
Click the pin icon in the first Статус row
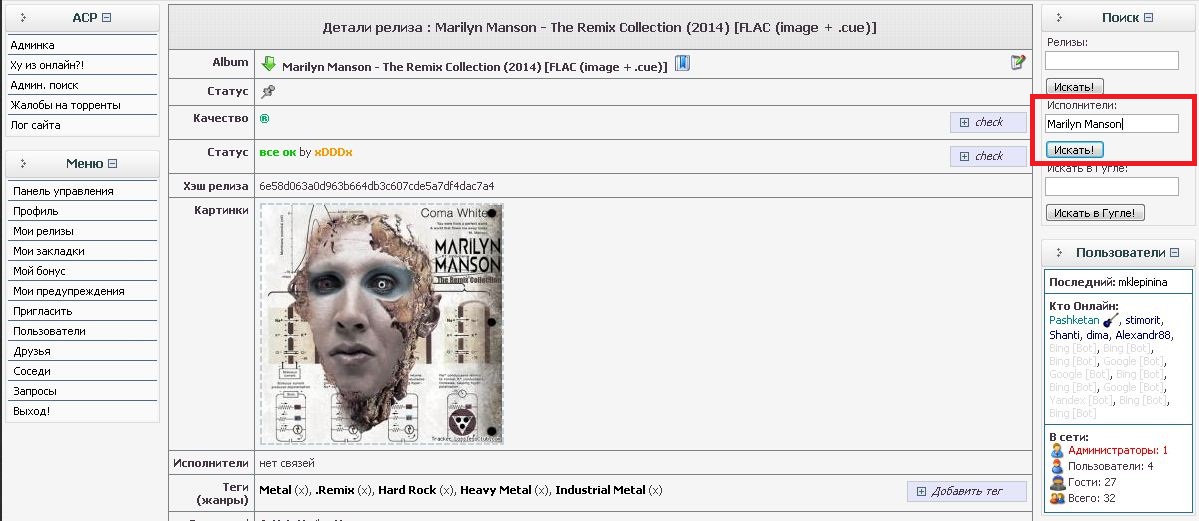[267, 92]
